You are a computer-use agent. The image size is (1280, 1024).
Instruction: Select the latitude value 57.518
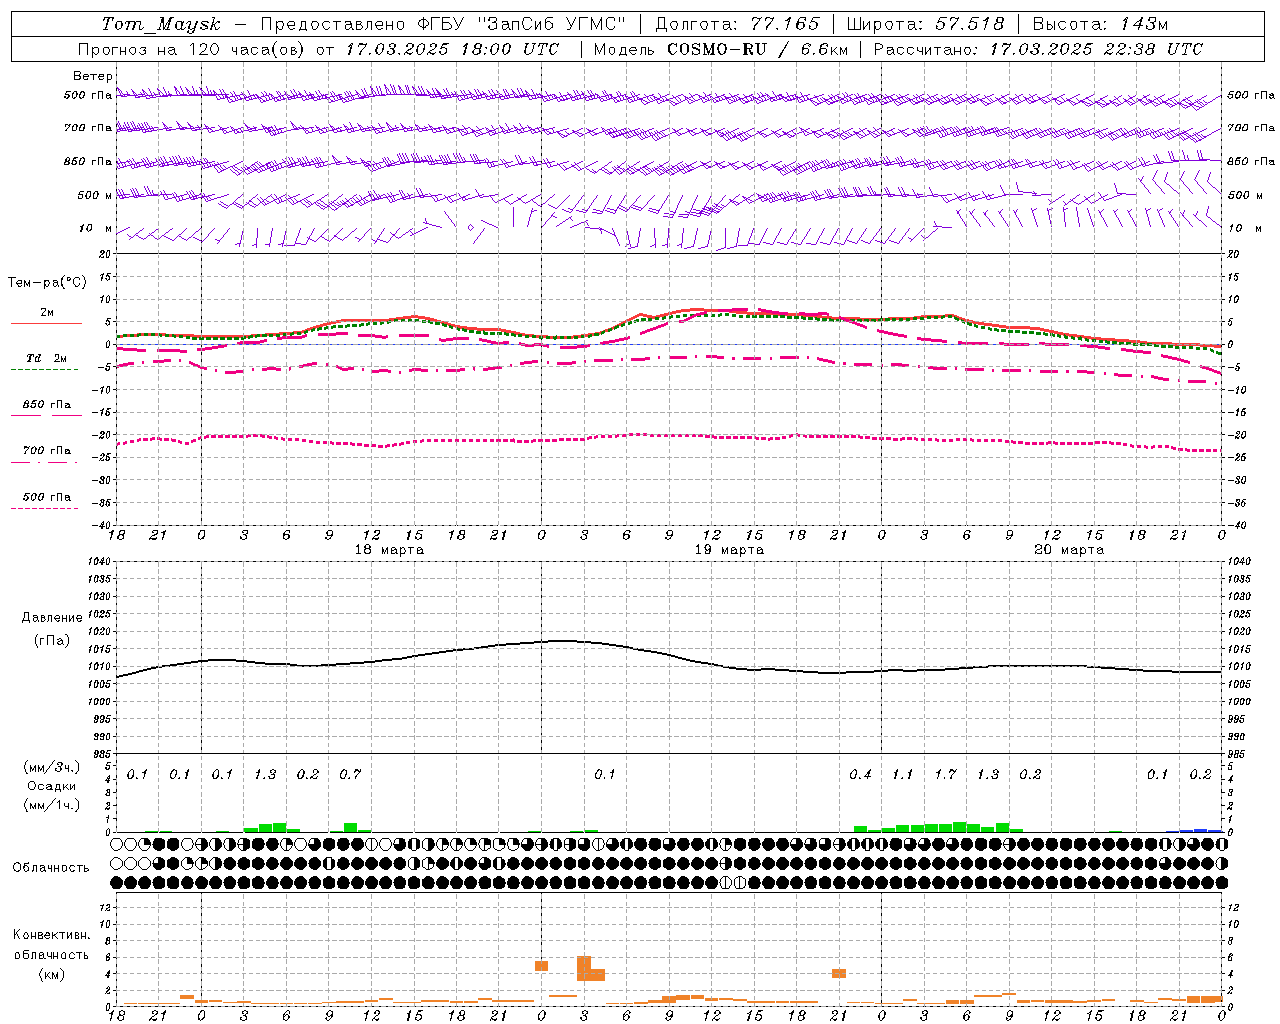pyautogui.click(x=969, y=24)
